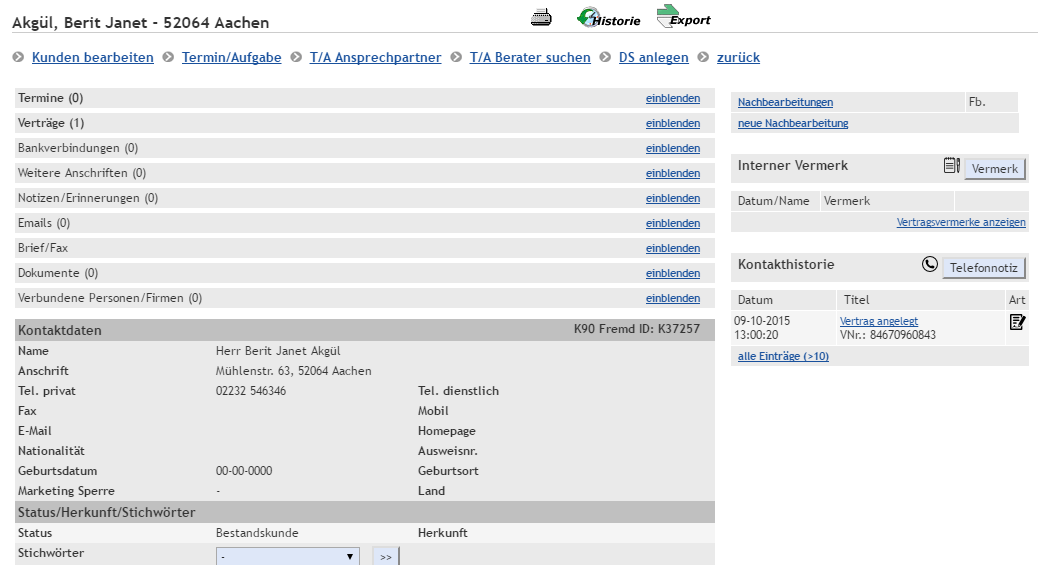Open the Vertrag angelegt entry link
Viewport: 1038px width, 565px height.
pos(878,321)
